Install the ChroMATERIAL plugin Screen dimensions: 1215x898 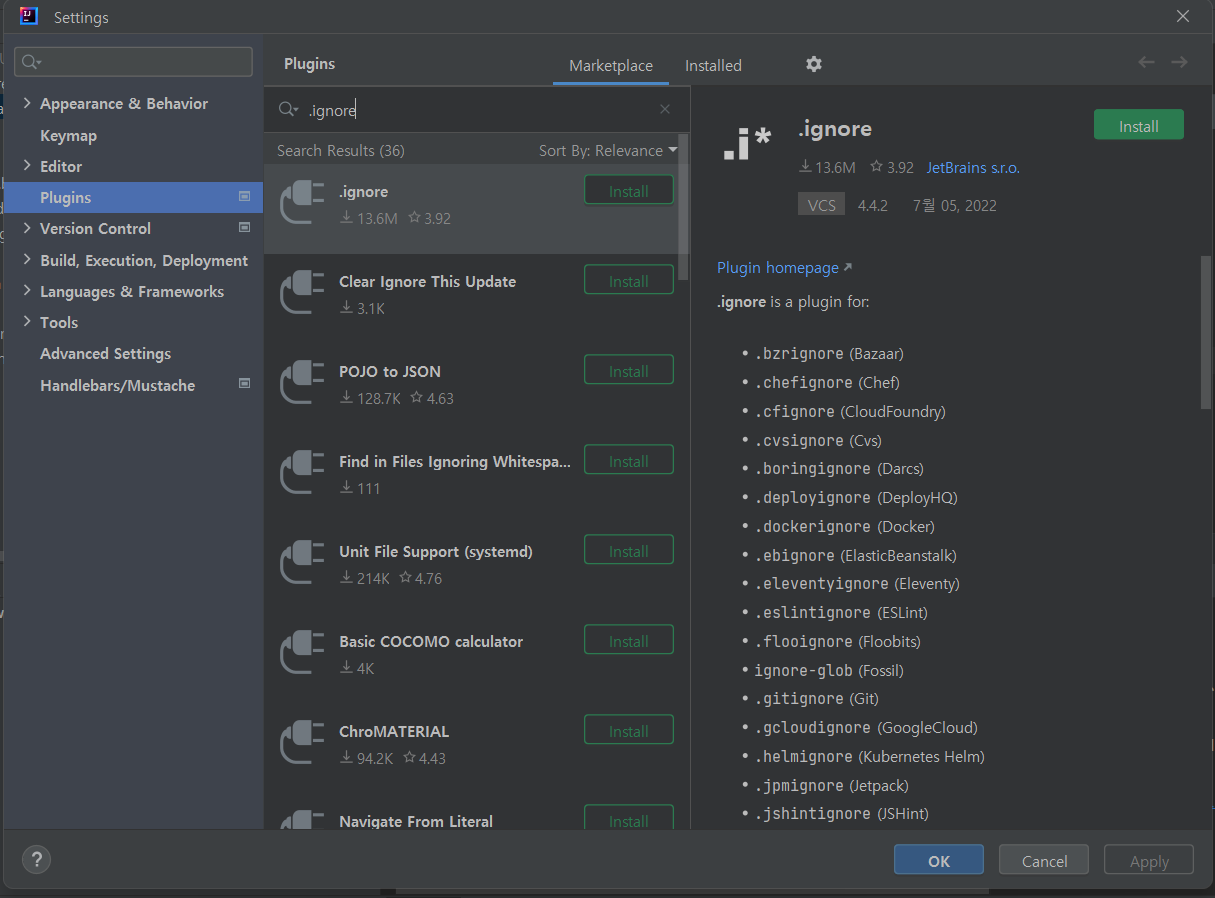[x=629, y=731]
